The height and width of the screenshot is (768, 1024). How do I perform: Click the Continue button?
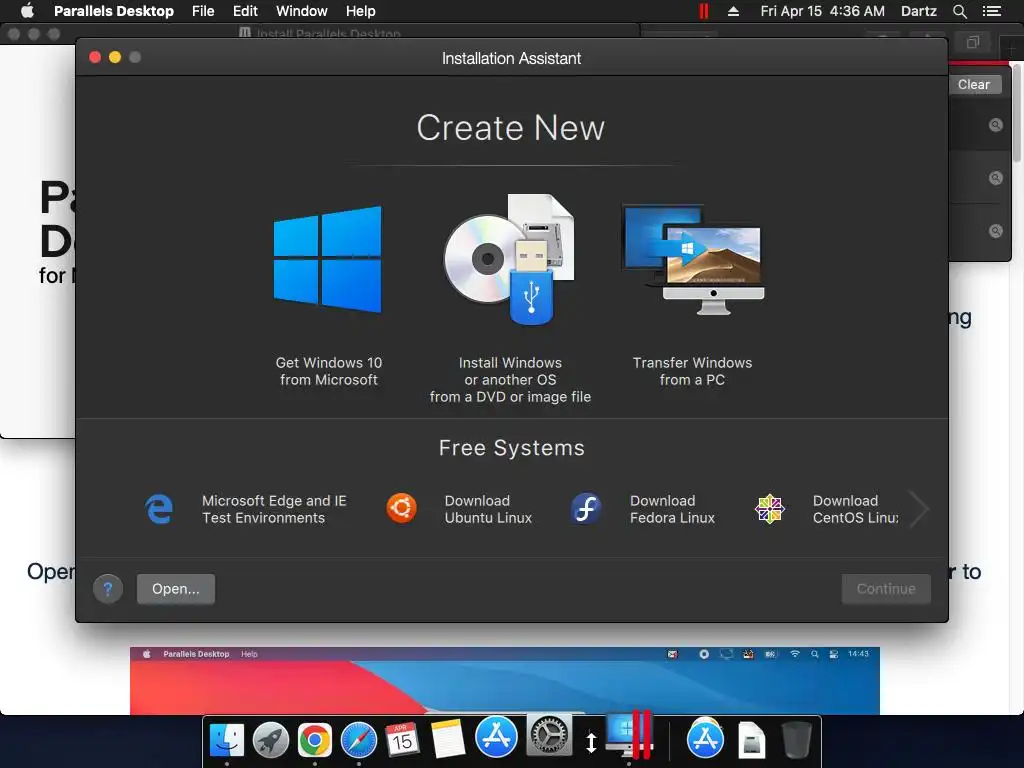tap(886, 589)
